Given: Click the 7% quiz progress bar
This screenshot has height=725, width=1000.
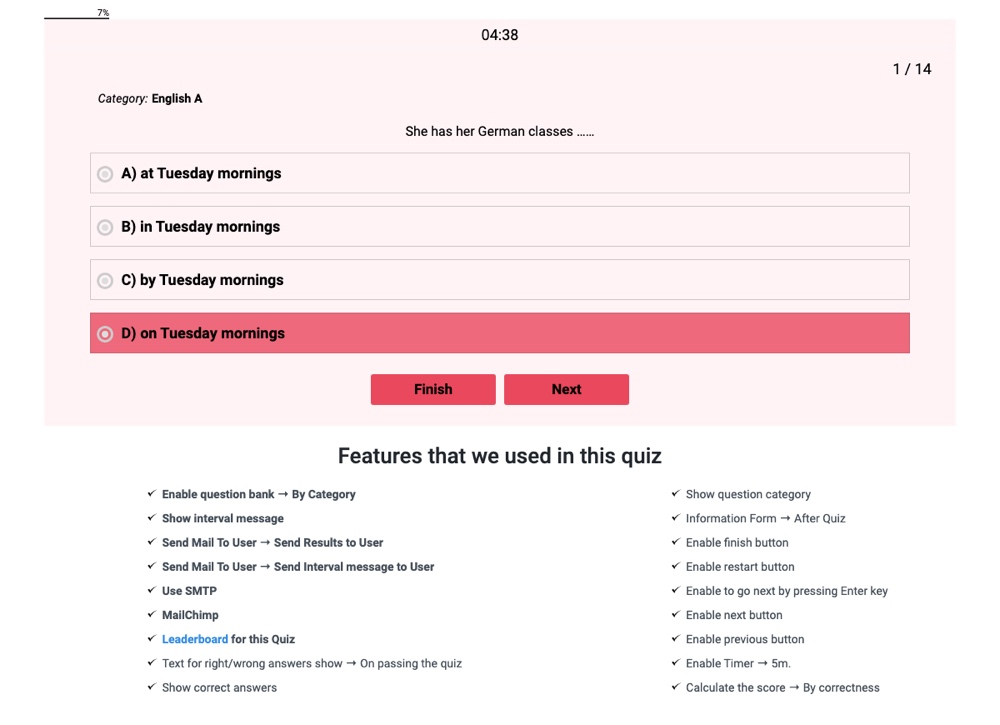Looking at the screenshot, I should 77,17.
